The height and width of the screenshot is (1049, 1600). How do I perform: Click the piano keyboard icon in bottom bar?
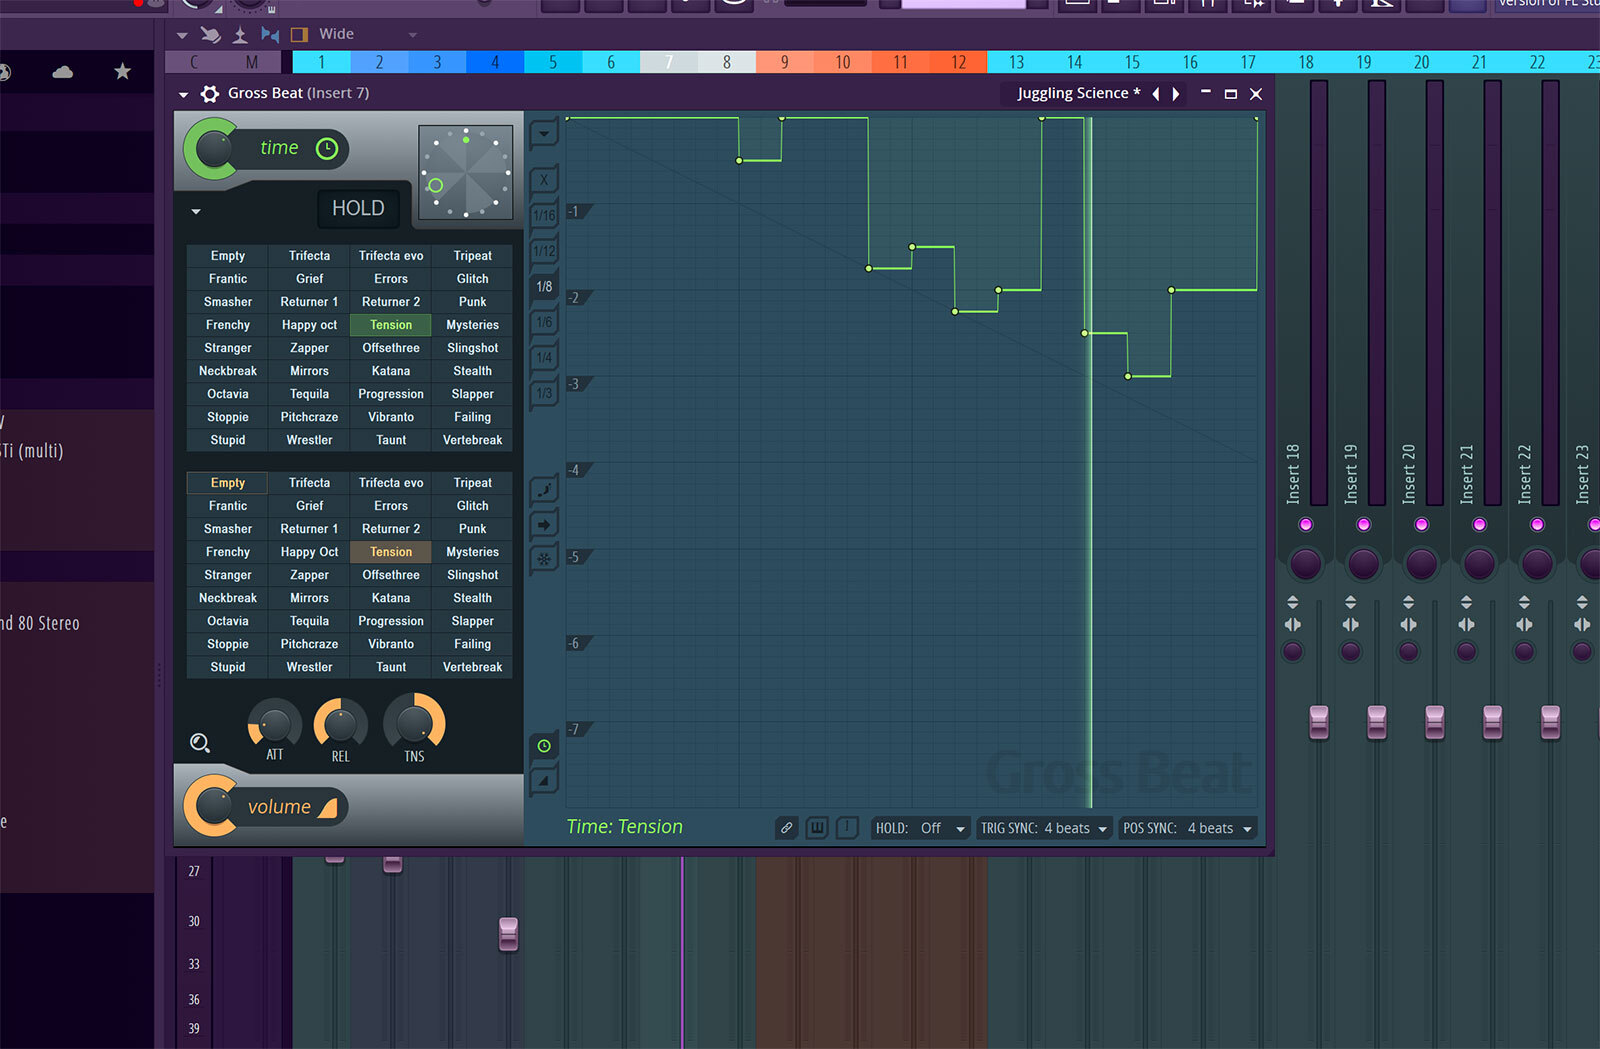click(817, 828)
